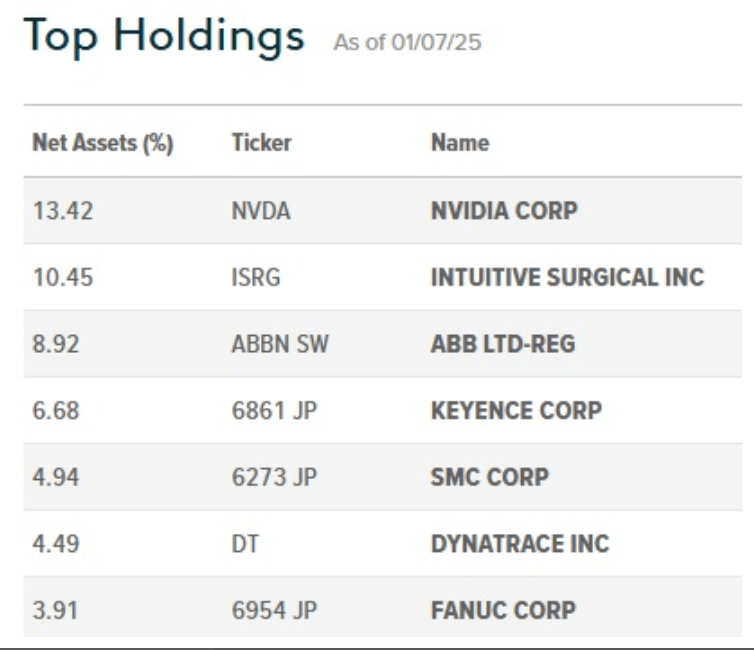This screenshot has height=650, width=754.
Task: Click the Net Assets (%) column header
Action: (x=103, y=143)
